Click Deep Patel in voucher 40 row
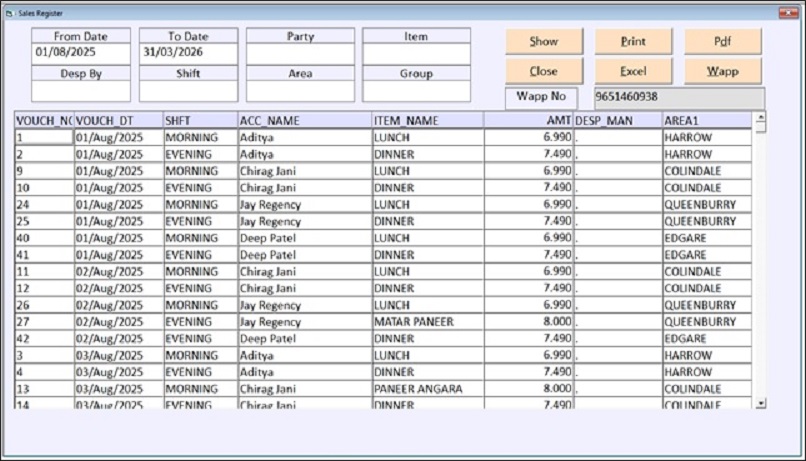The image size is (806, 461). click(x=305, y=238)
